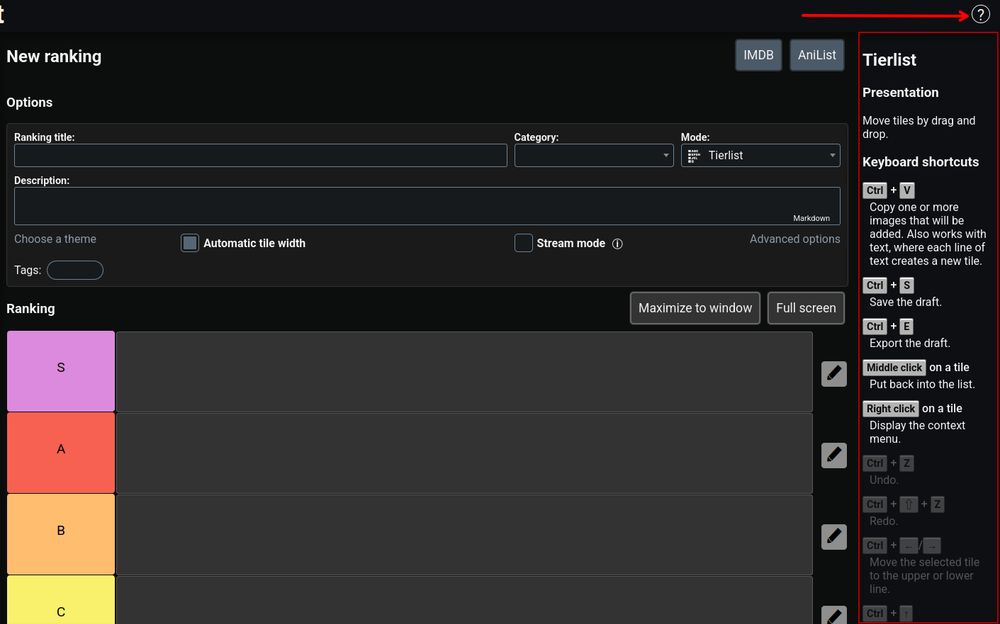Click the Markdown label in description box
Image resolution: width=1000 pixels, height=624 pixels.
tap(811, 218)
